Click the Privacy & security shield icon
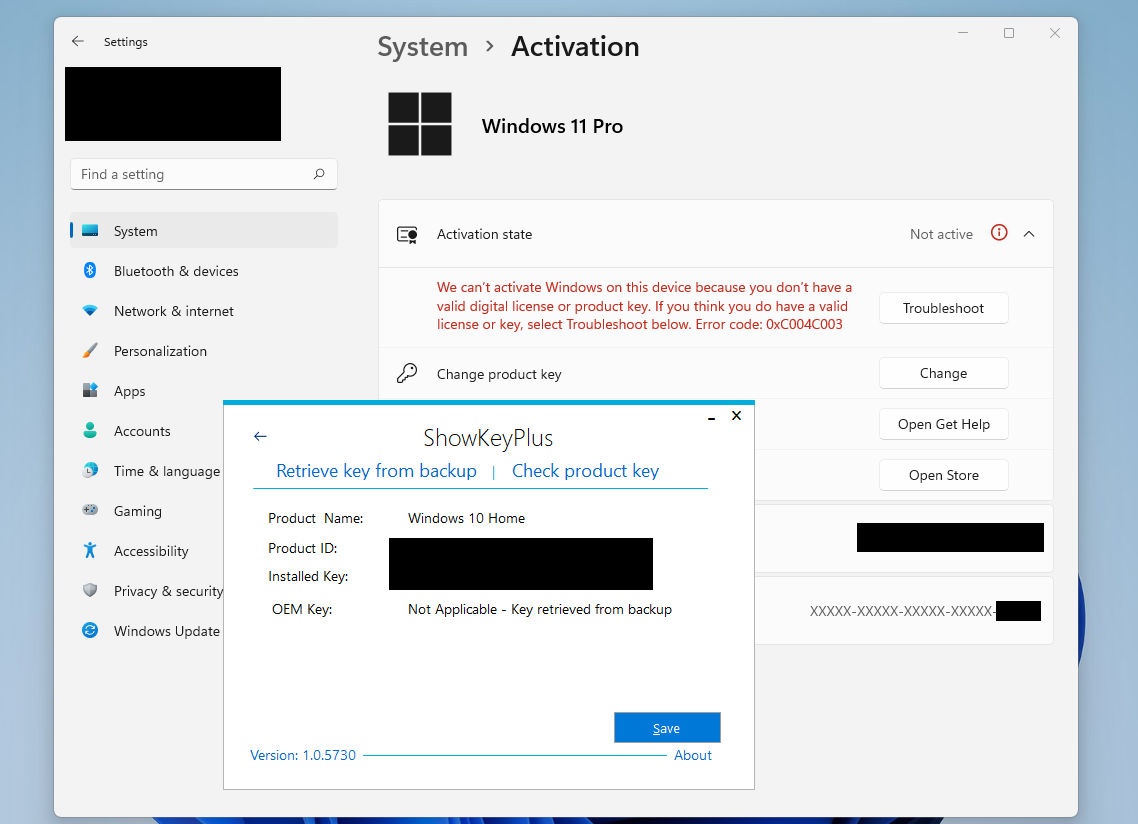 (90, 590)
